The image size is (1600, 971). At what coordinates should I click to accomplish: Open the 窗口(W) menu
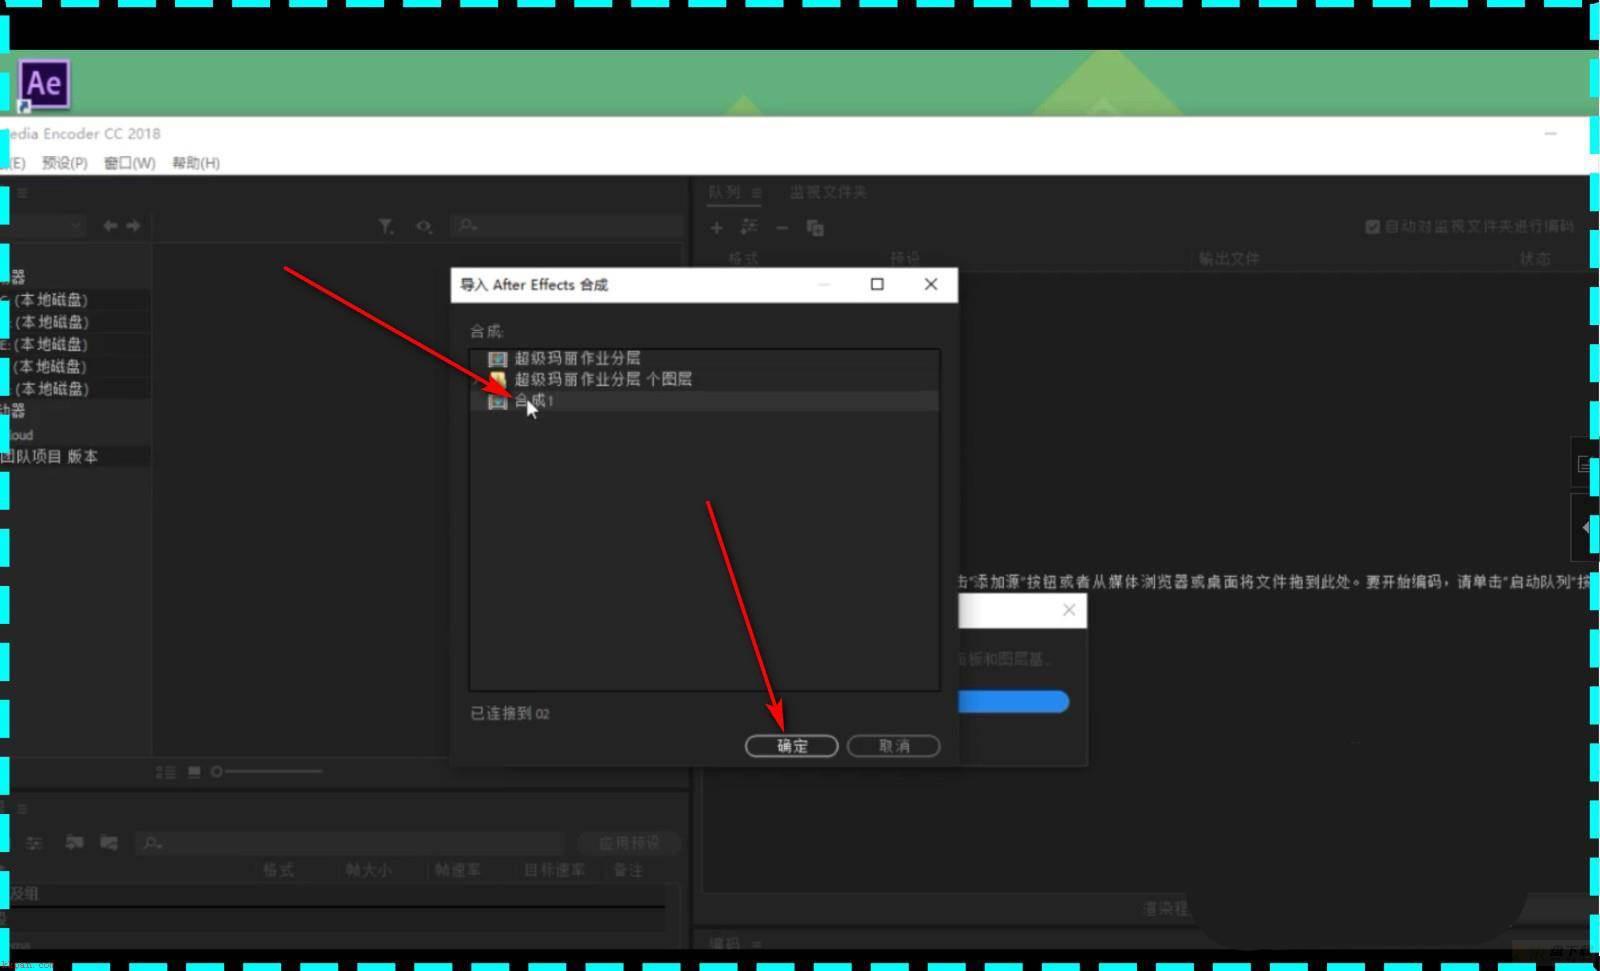(x=130, y=163)
